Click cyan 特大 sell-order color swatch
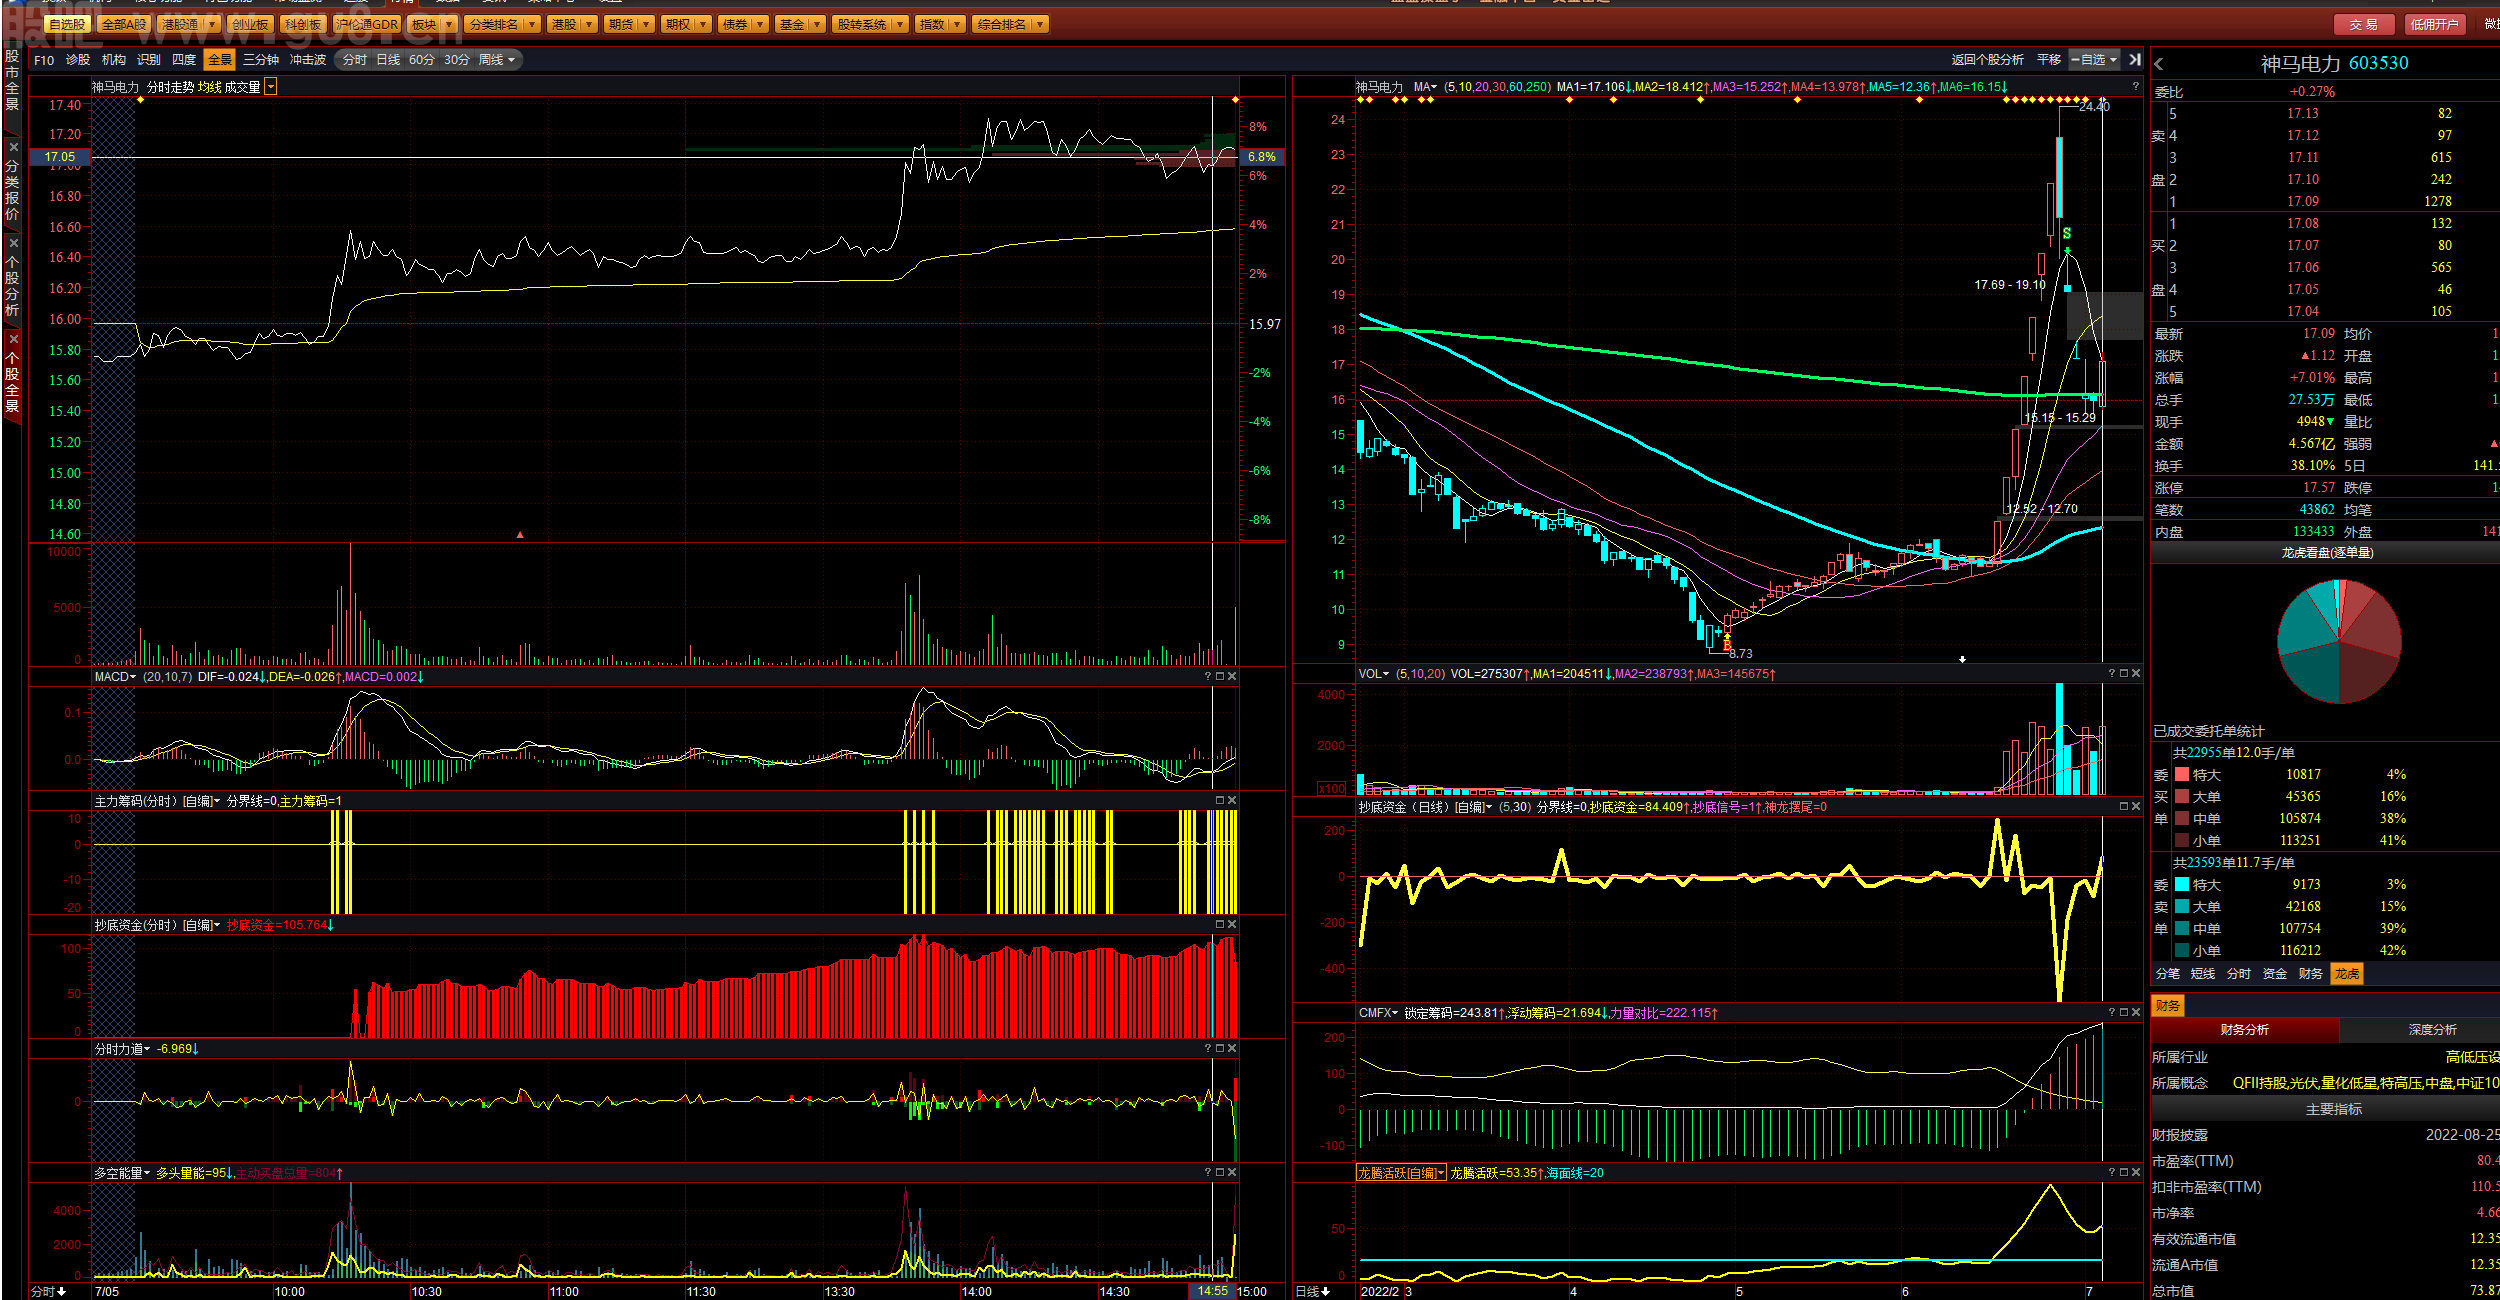The image size is (2500, 1300). pos(2182,884)
